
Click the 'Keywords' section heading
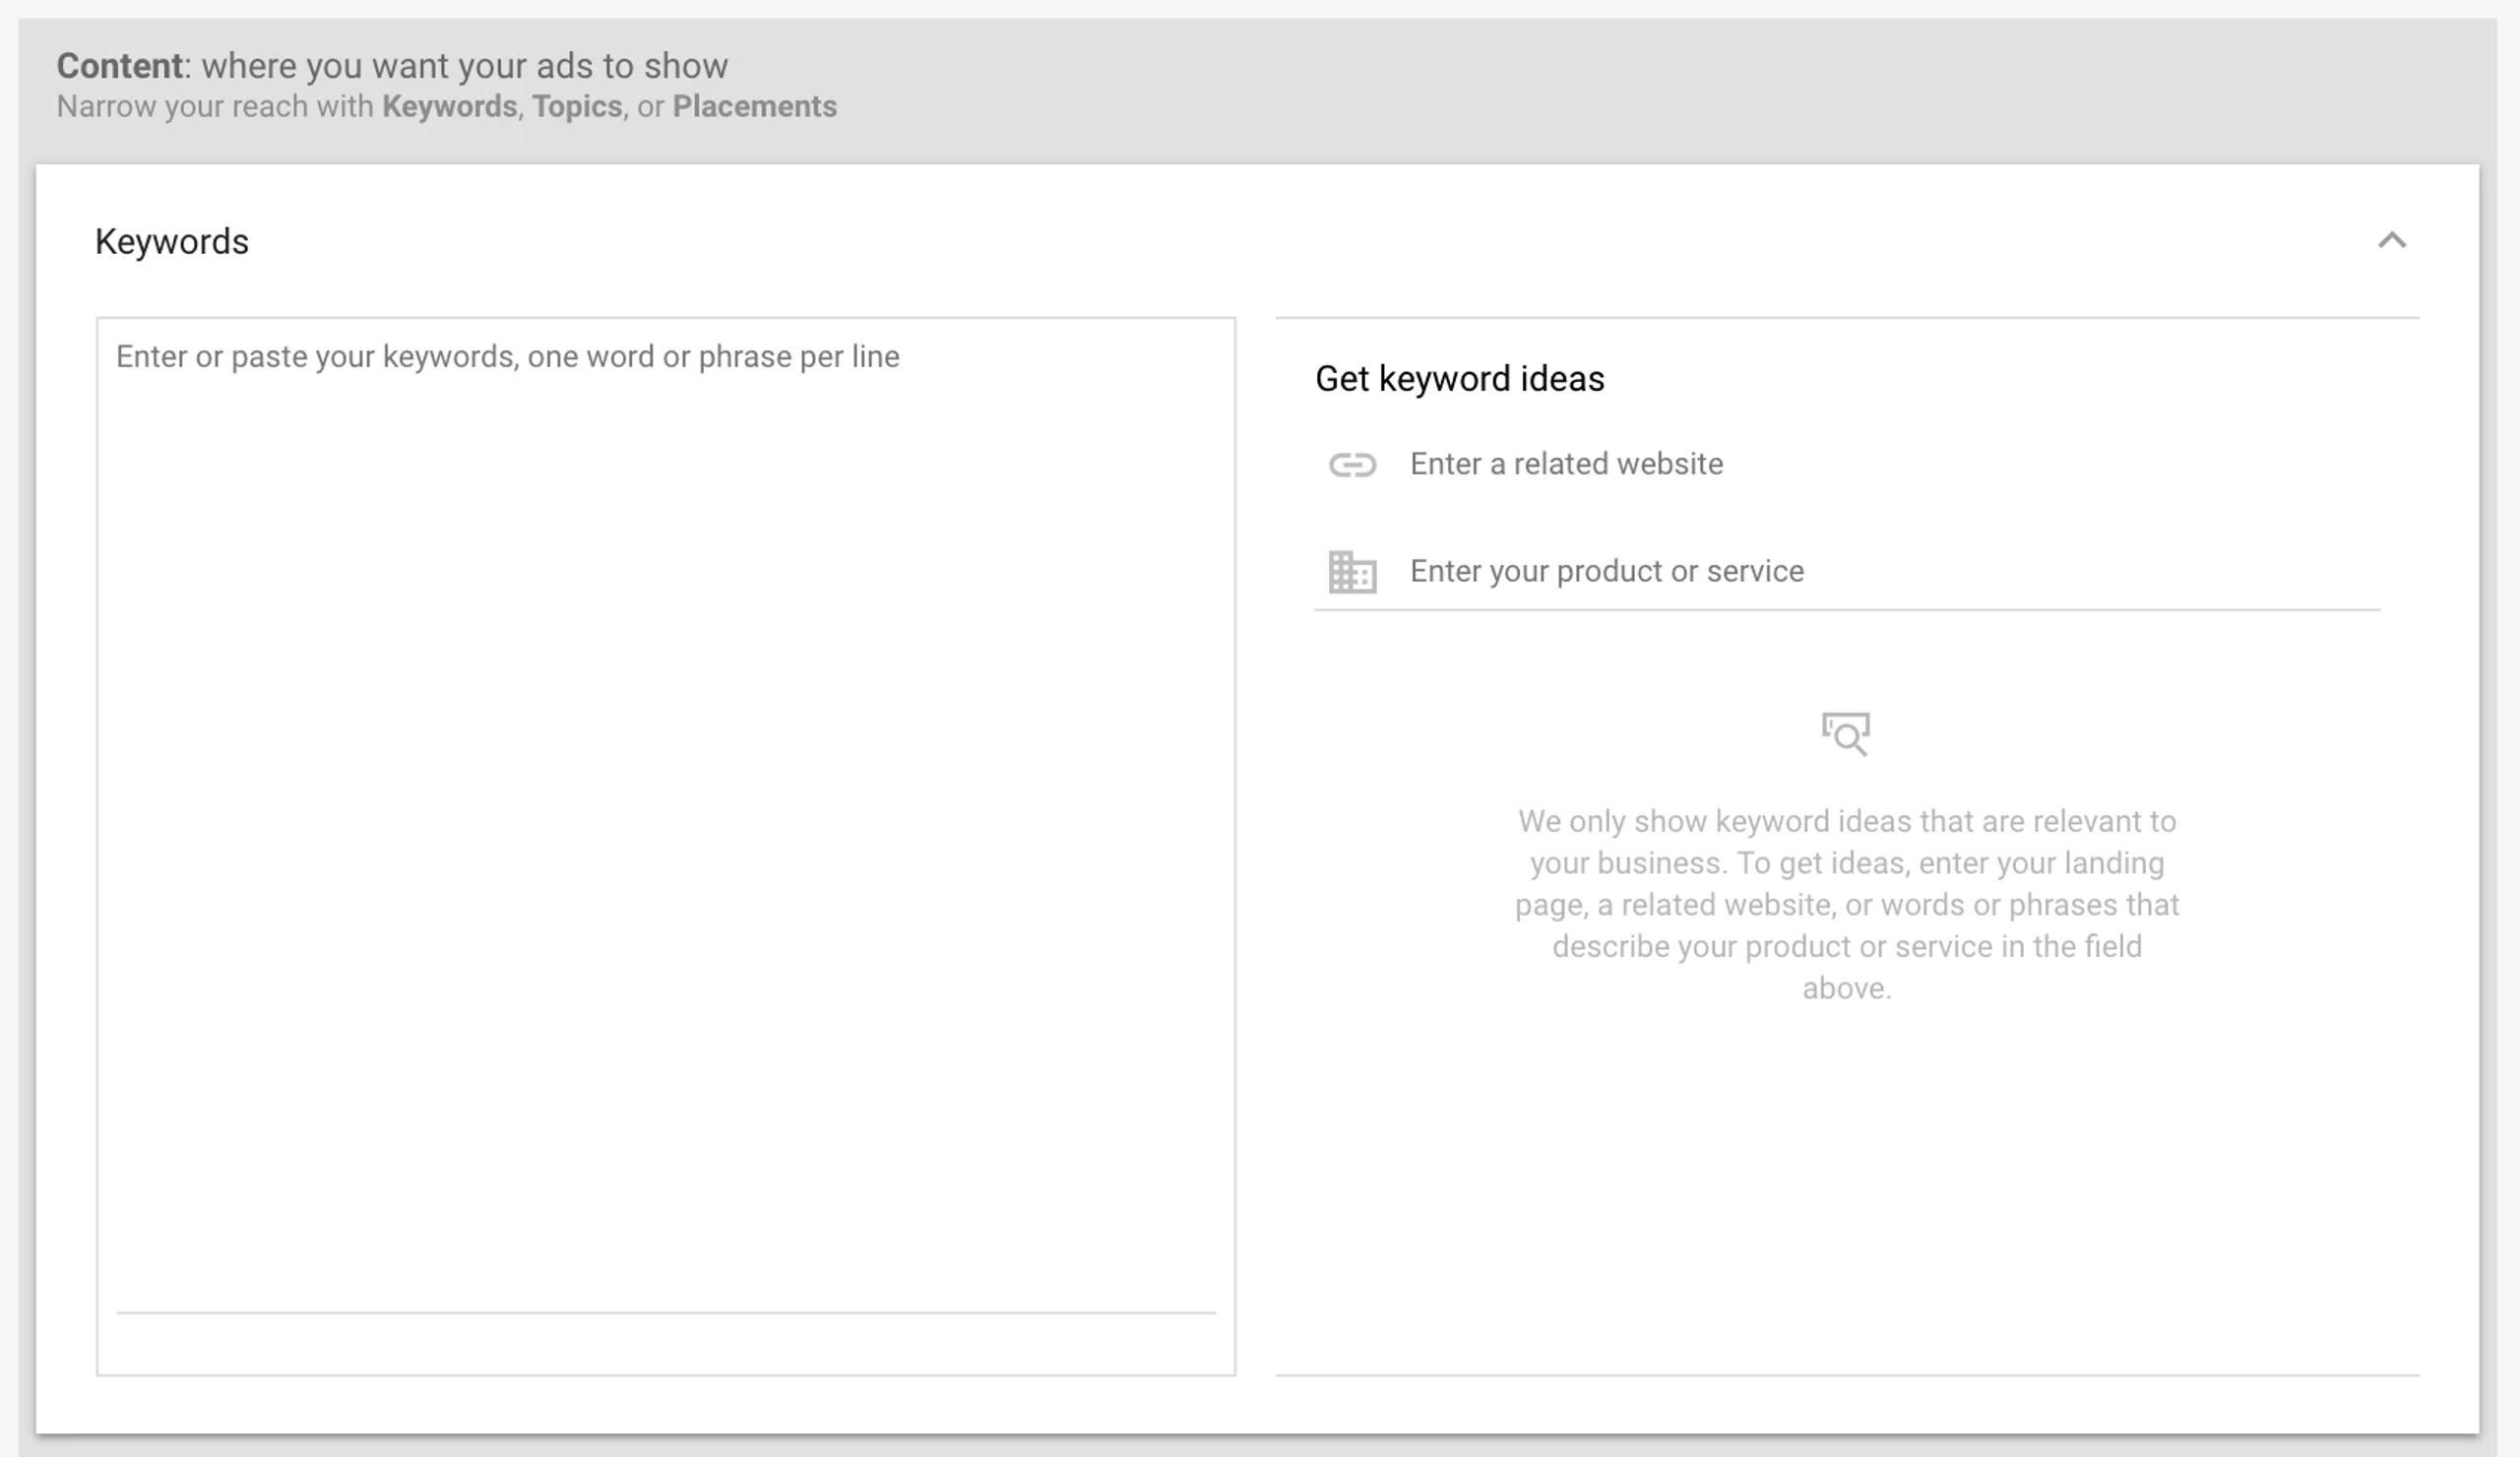coord(171,242)
